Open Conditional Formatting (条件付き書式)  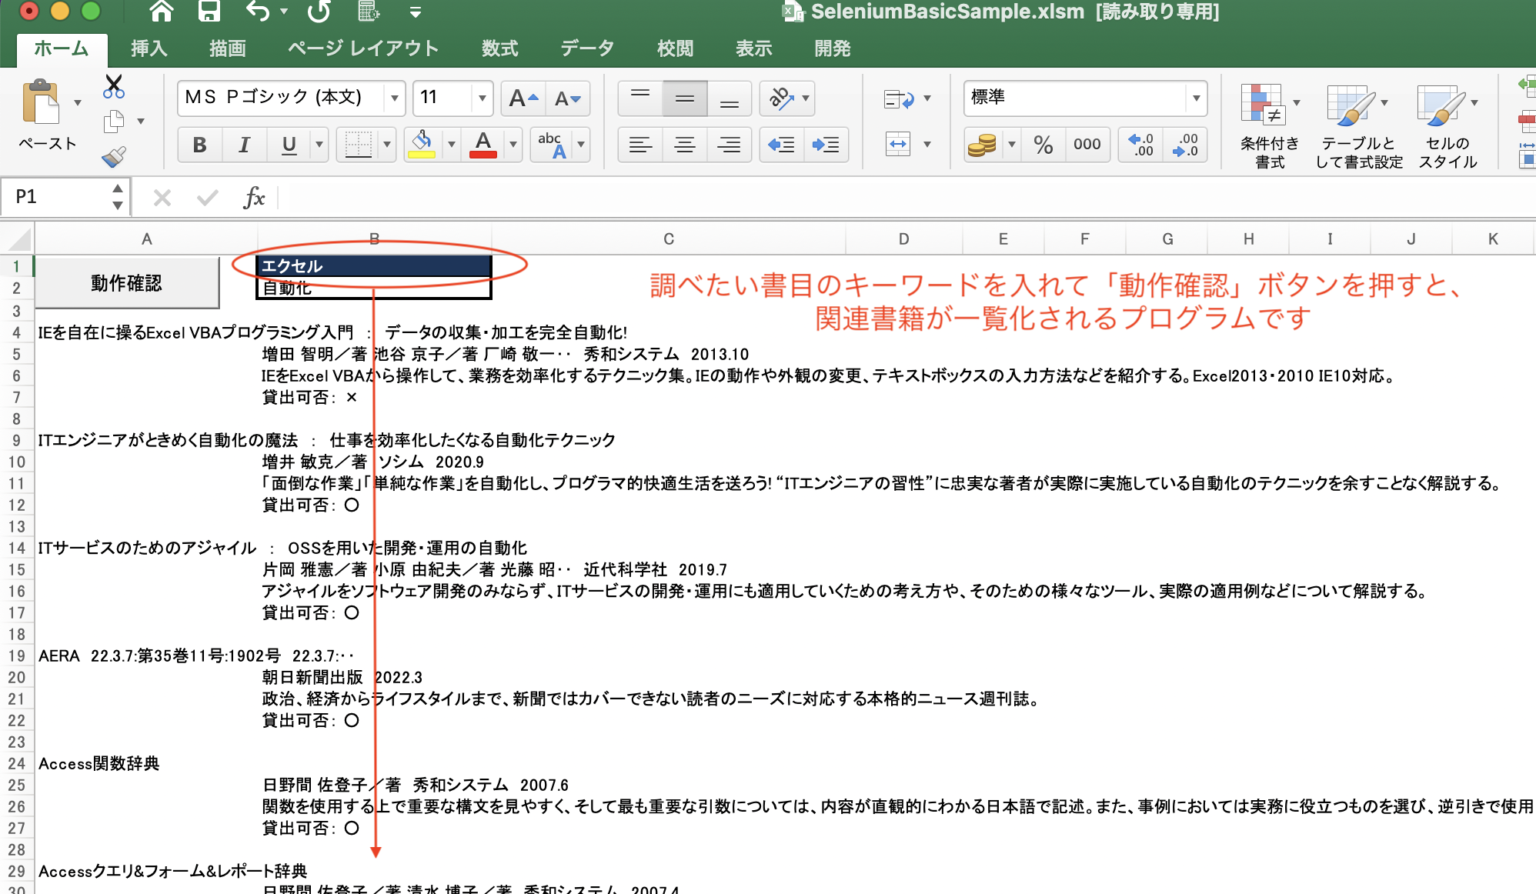(x=1269, y=125)
